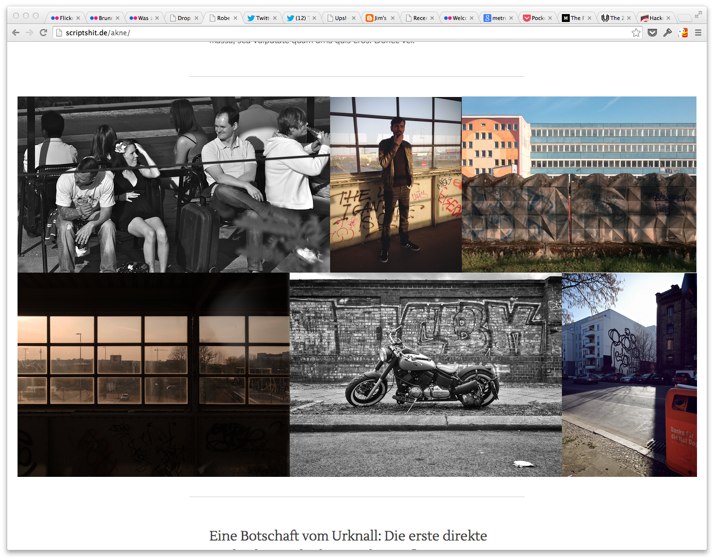Open the sepia photo of the sunset window grid
This screenshot has width=714, height=560.
coord(153,375)
